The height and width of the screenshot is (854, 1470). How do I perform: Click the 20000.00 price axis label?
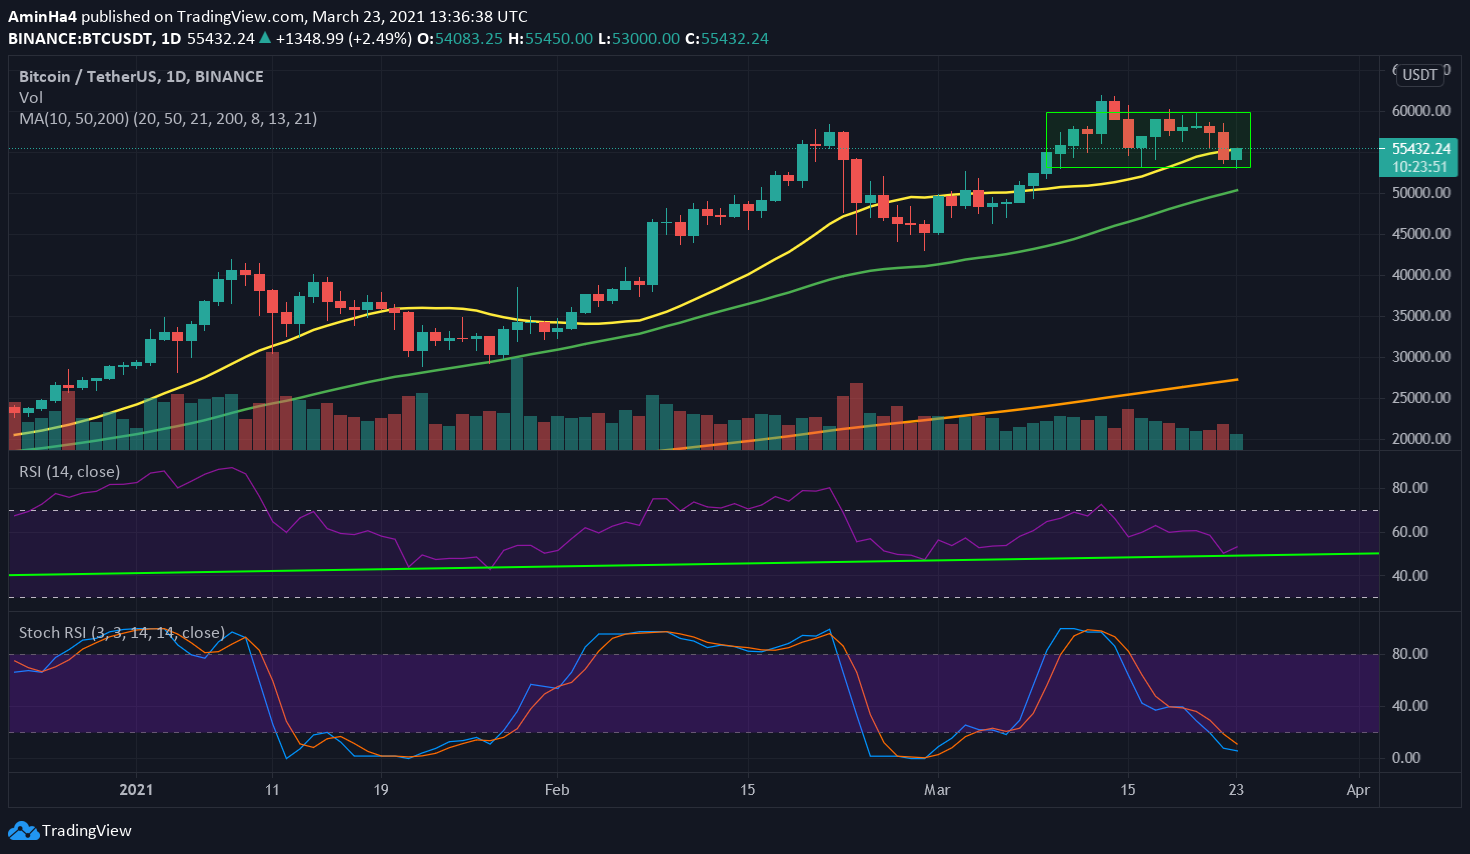(x=1421, y=439)
